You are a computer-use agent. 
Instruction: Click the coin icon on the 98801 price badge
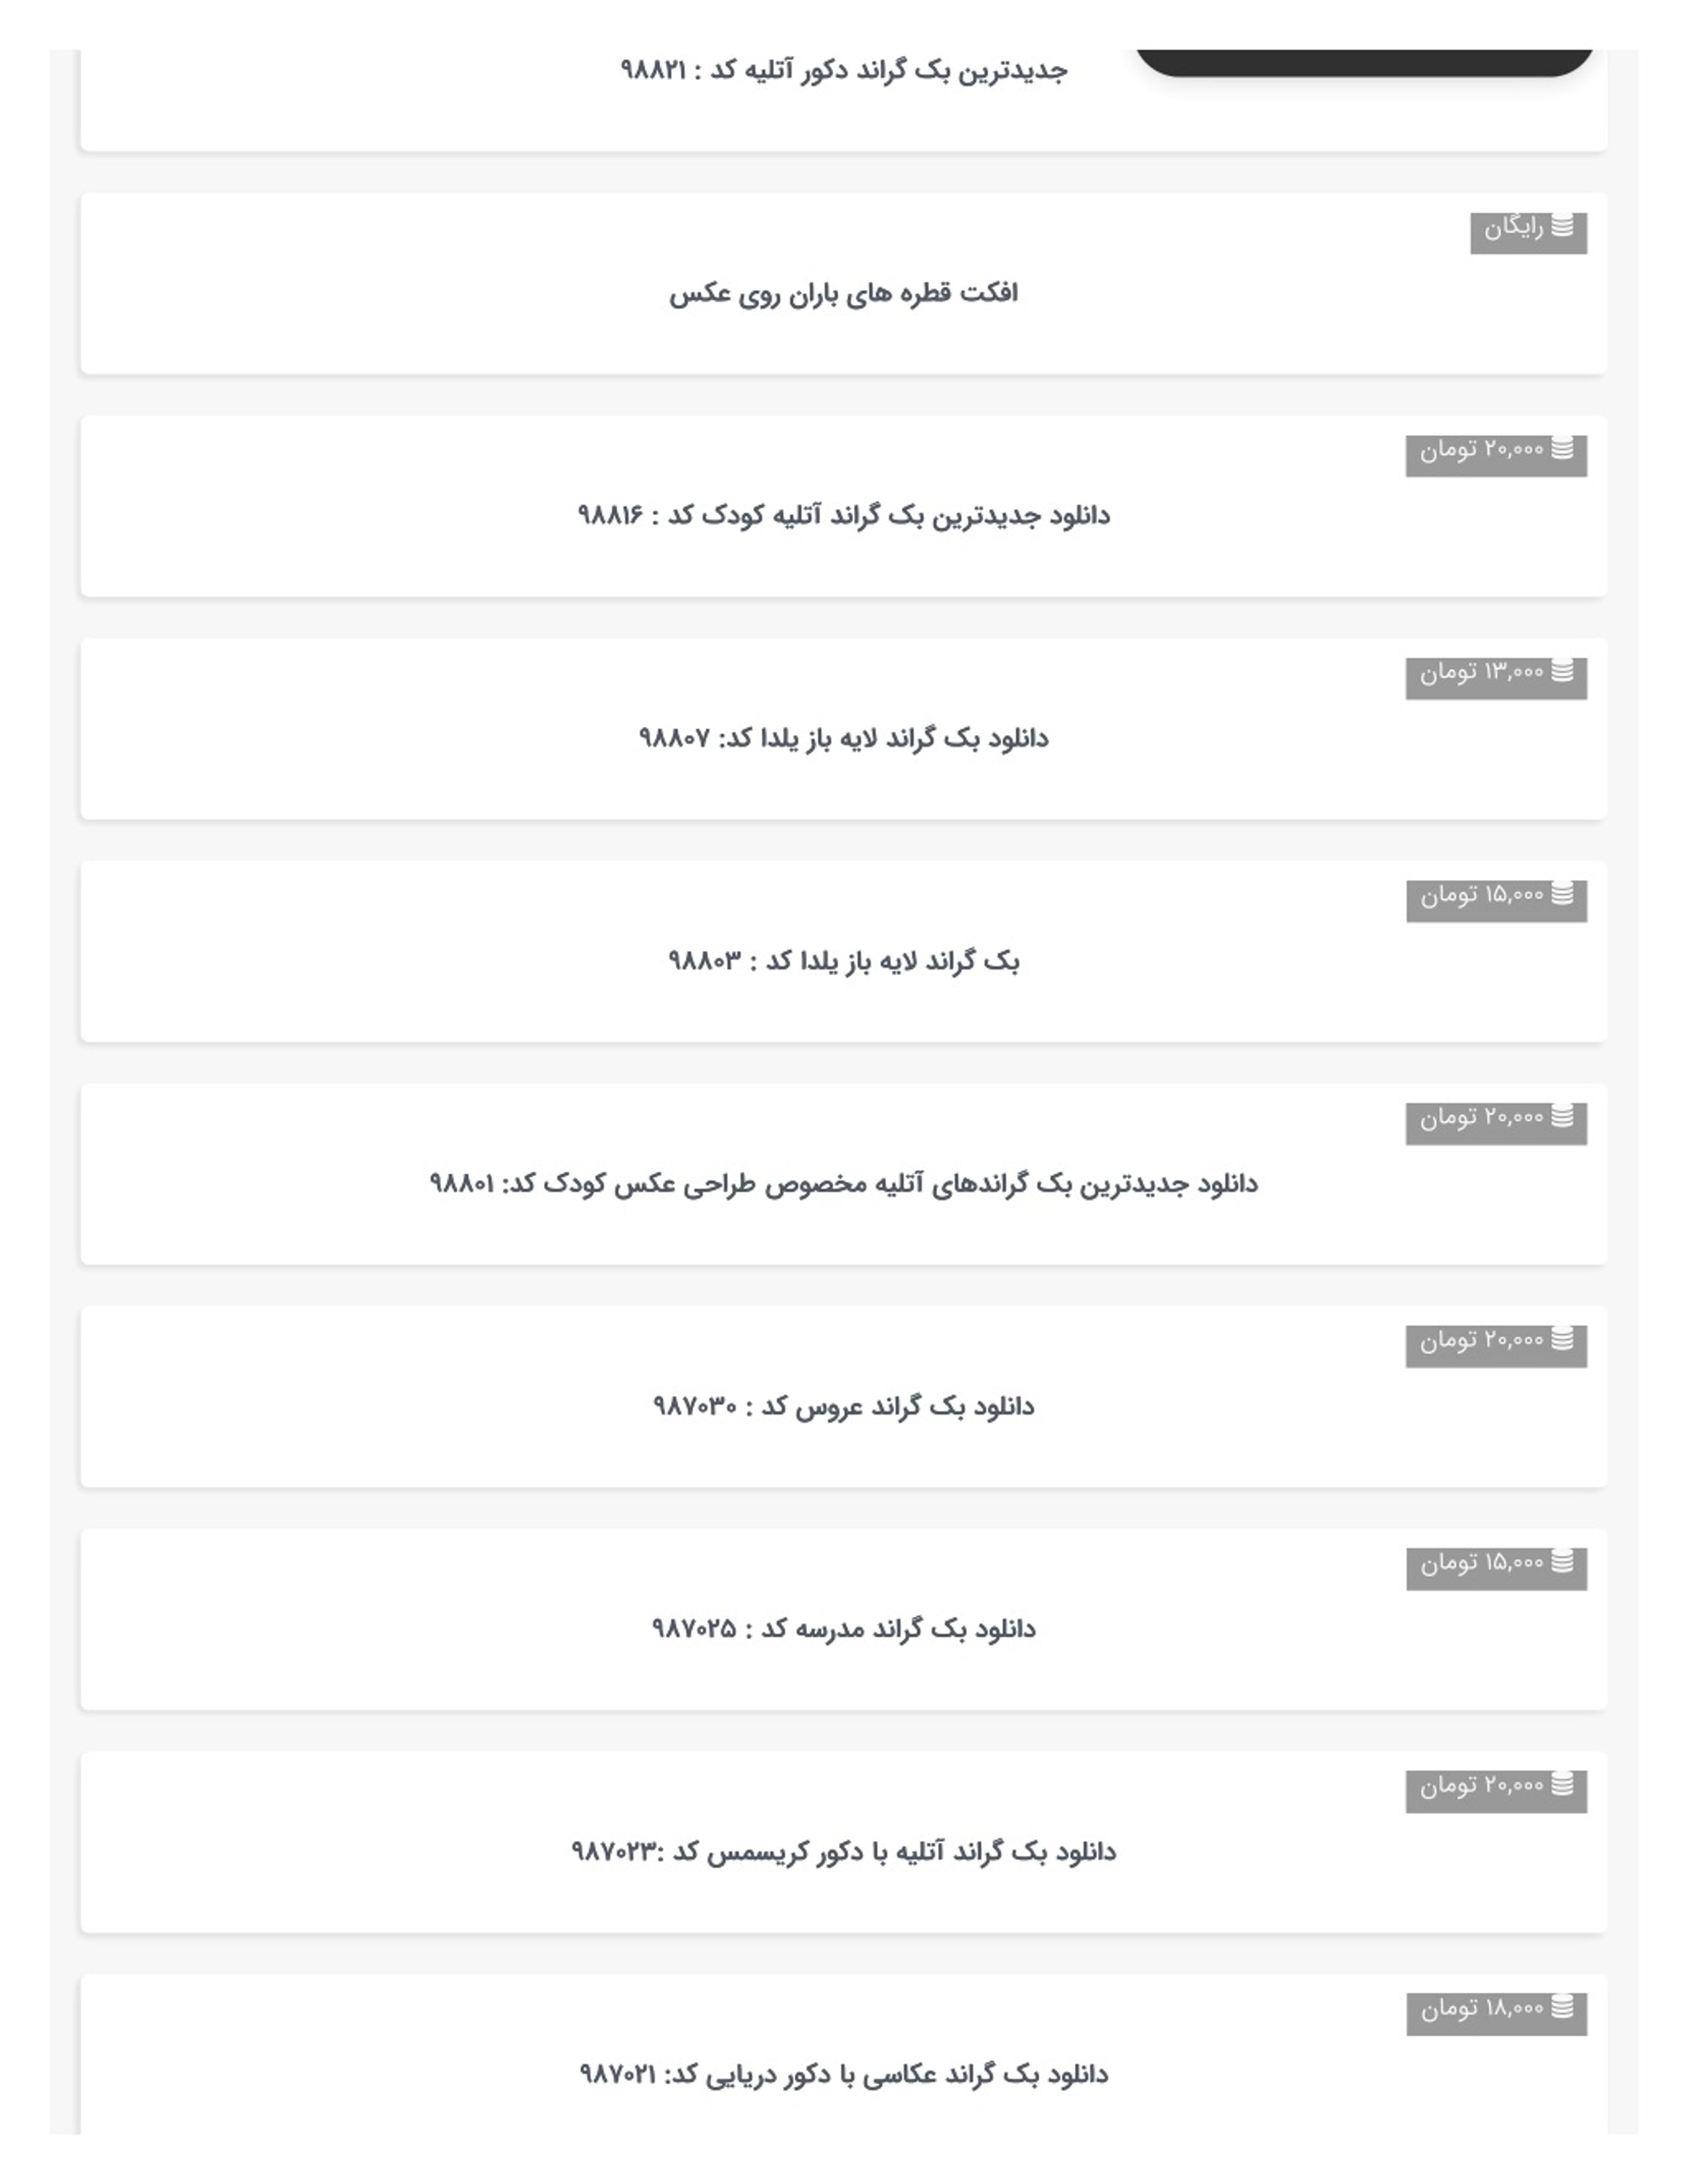point(1562,1116)
